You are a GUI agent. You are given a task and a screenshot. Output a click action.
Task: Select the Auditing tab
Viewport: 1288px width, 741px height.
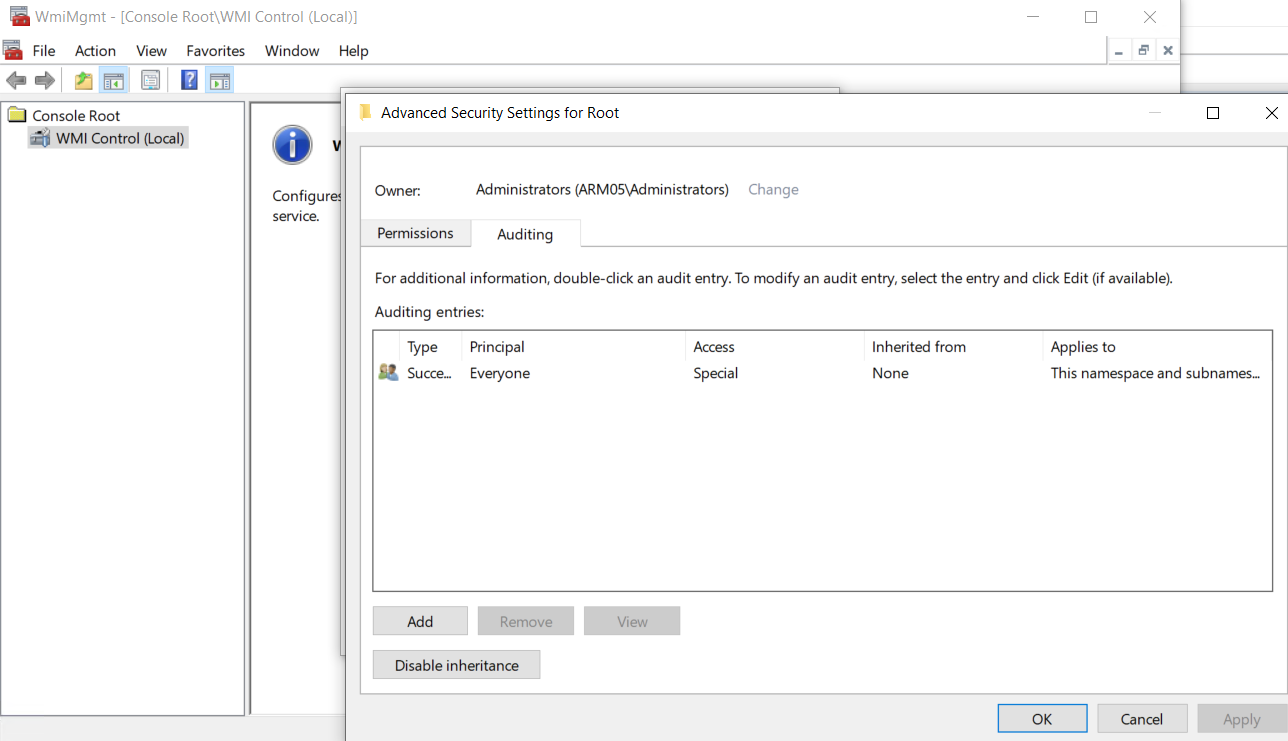(x=525, y=234)
